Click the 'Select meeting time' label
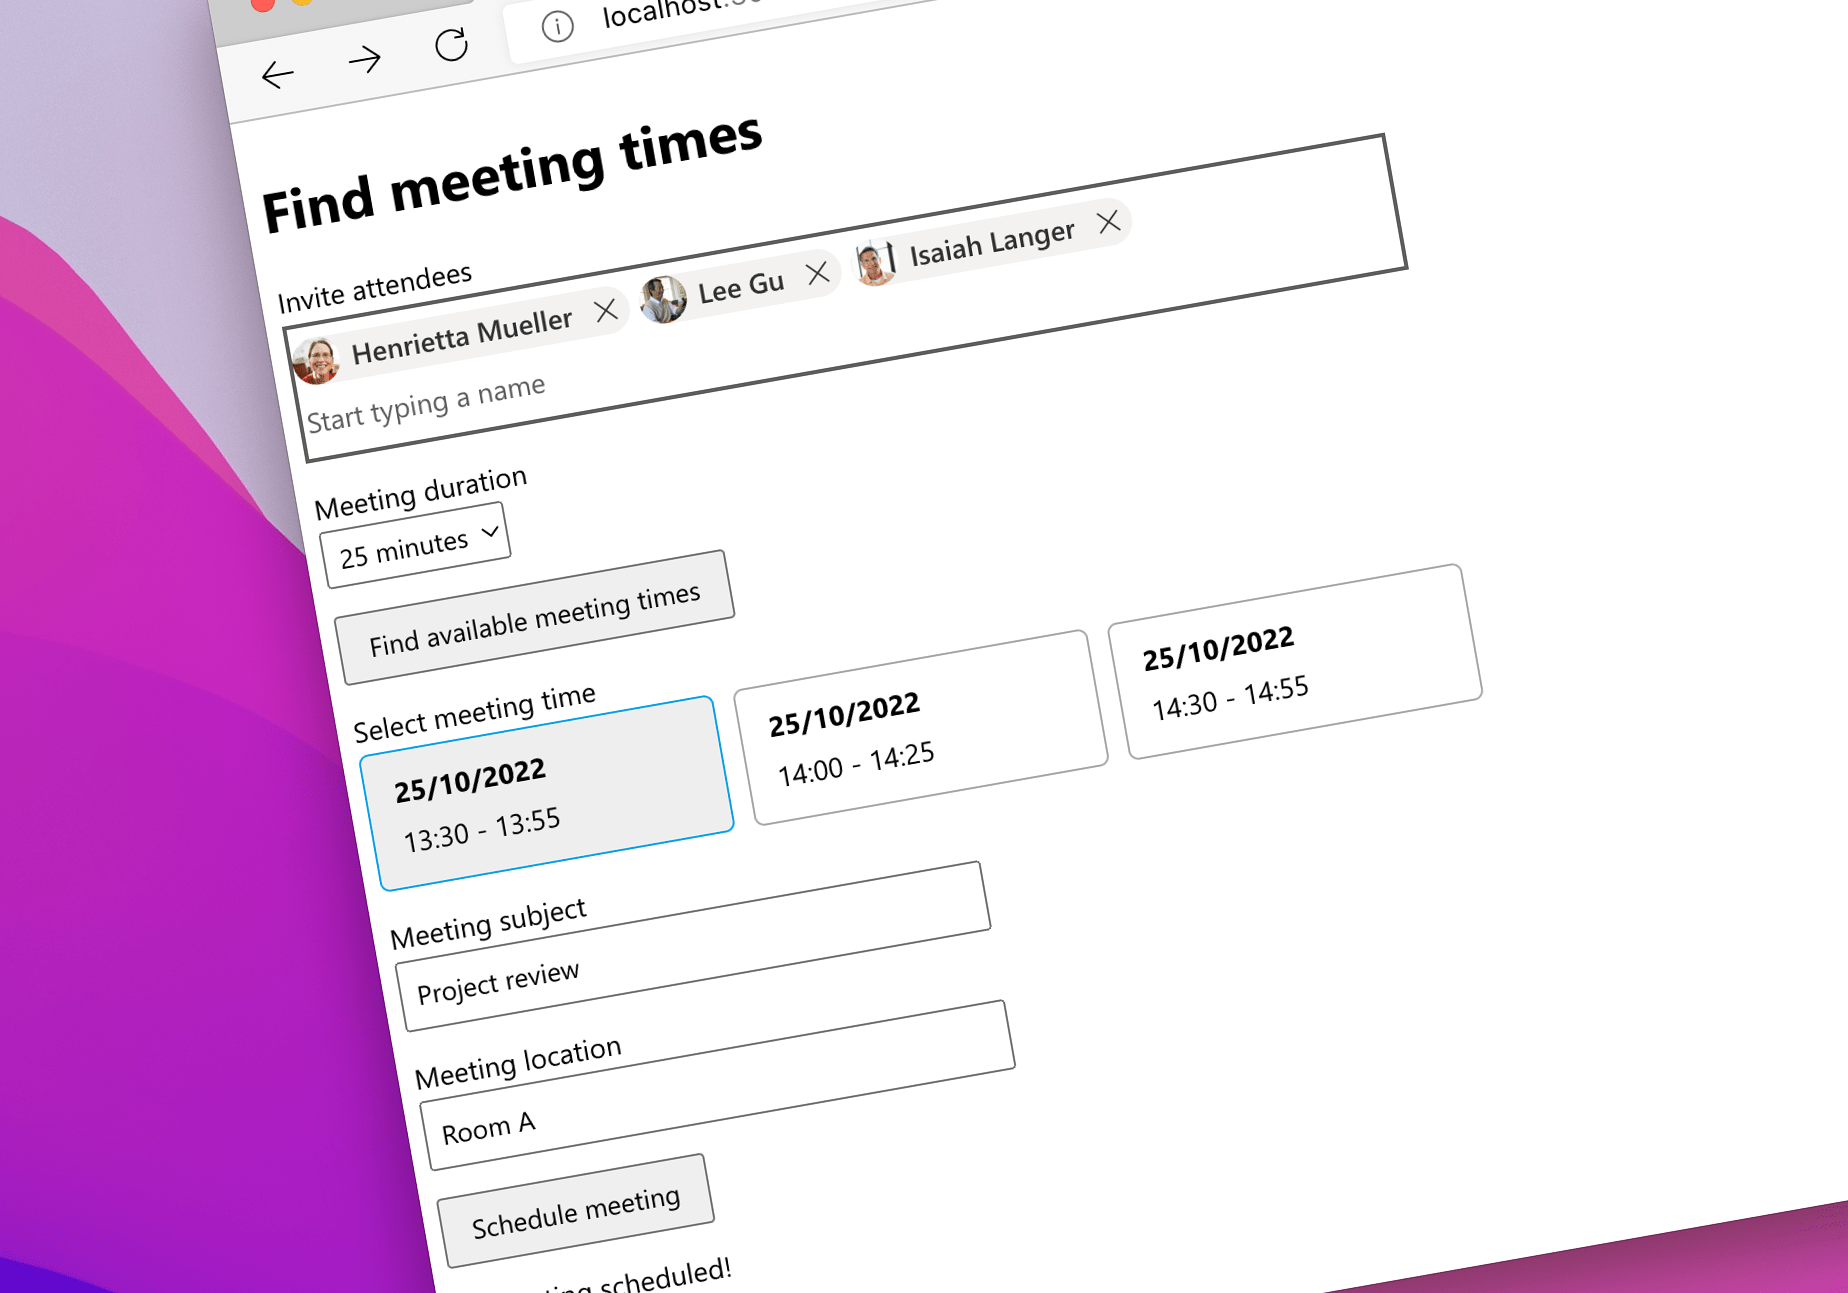This screenshot has width=1848, height=1293. coord(474,713)
